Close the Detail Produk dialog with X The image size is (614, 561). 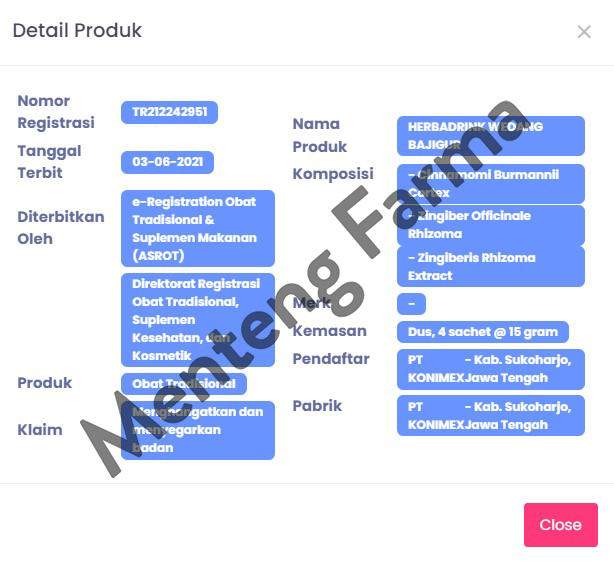pyautogui.click(x=584, y=32)
